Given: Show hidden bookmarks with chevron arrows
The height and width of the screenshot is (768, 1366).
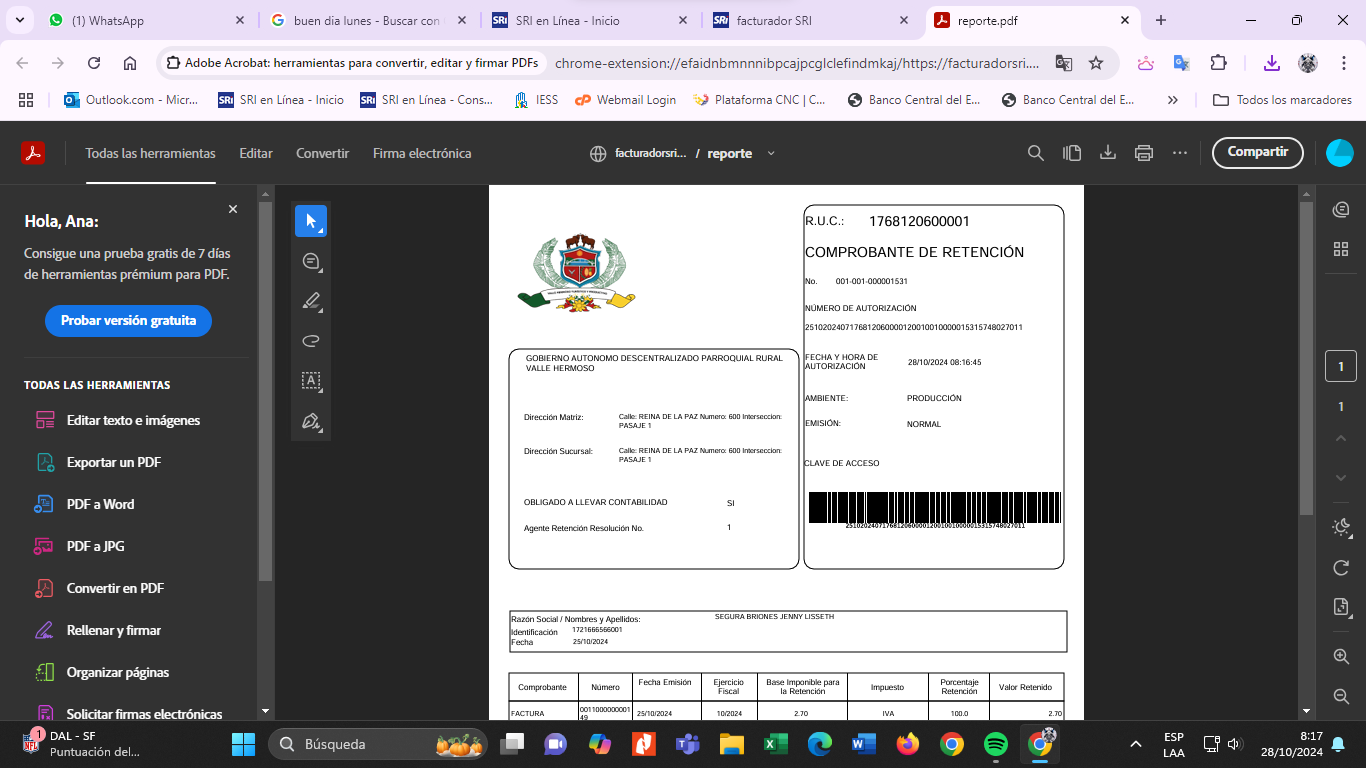Looking at the screenshot, I should click(x=1173, y=100).
